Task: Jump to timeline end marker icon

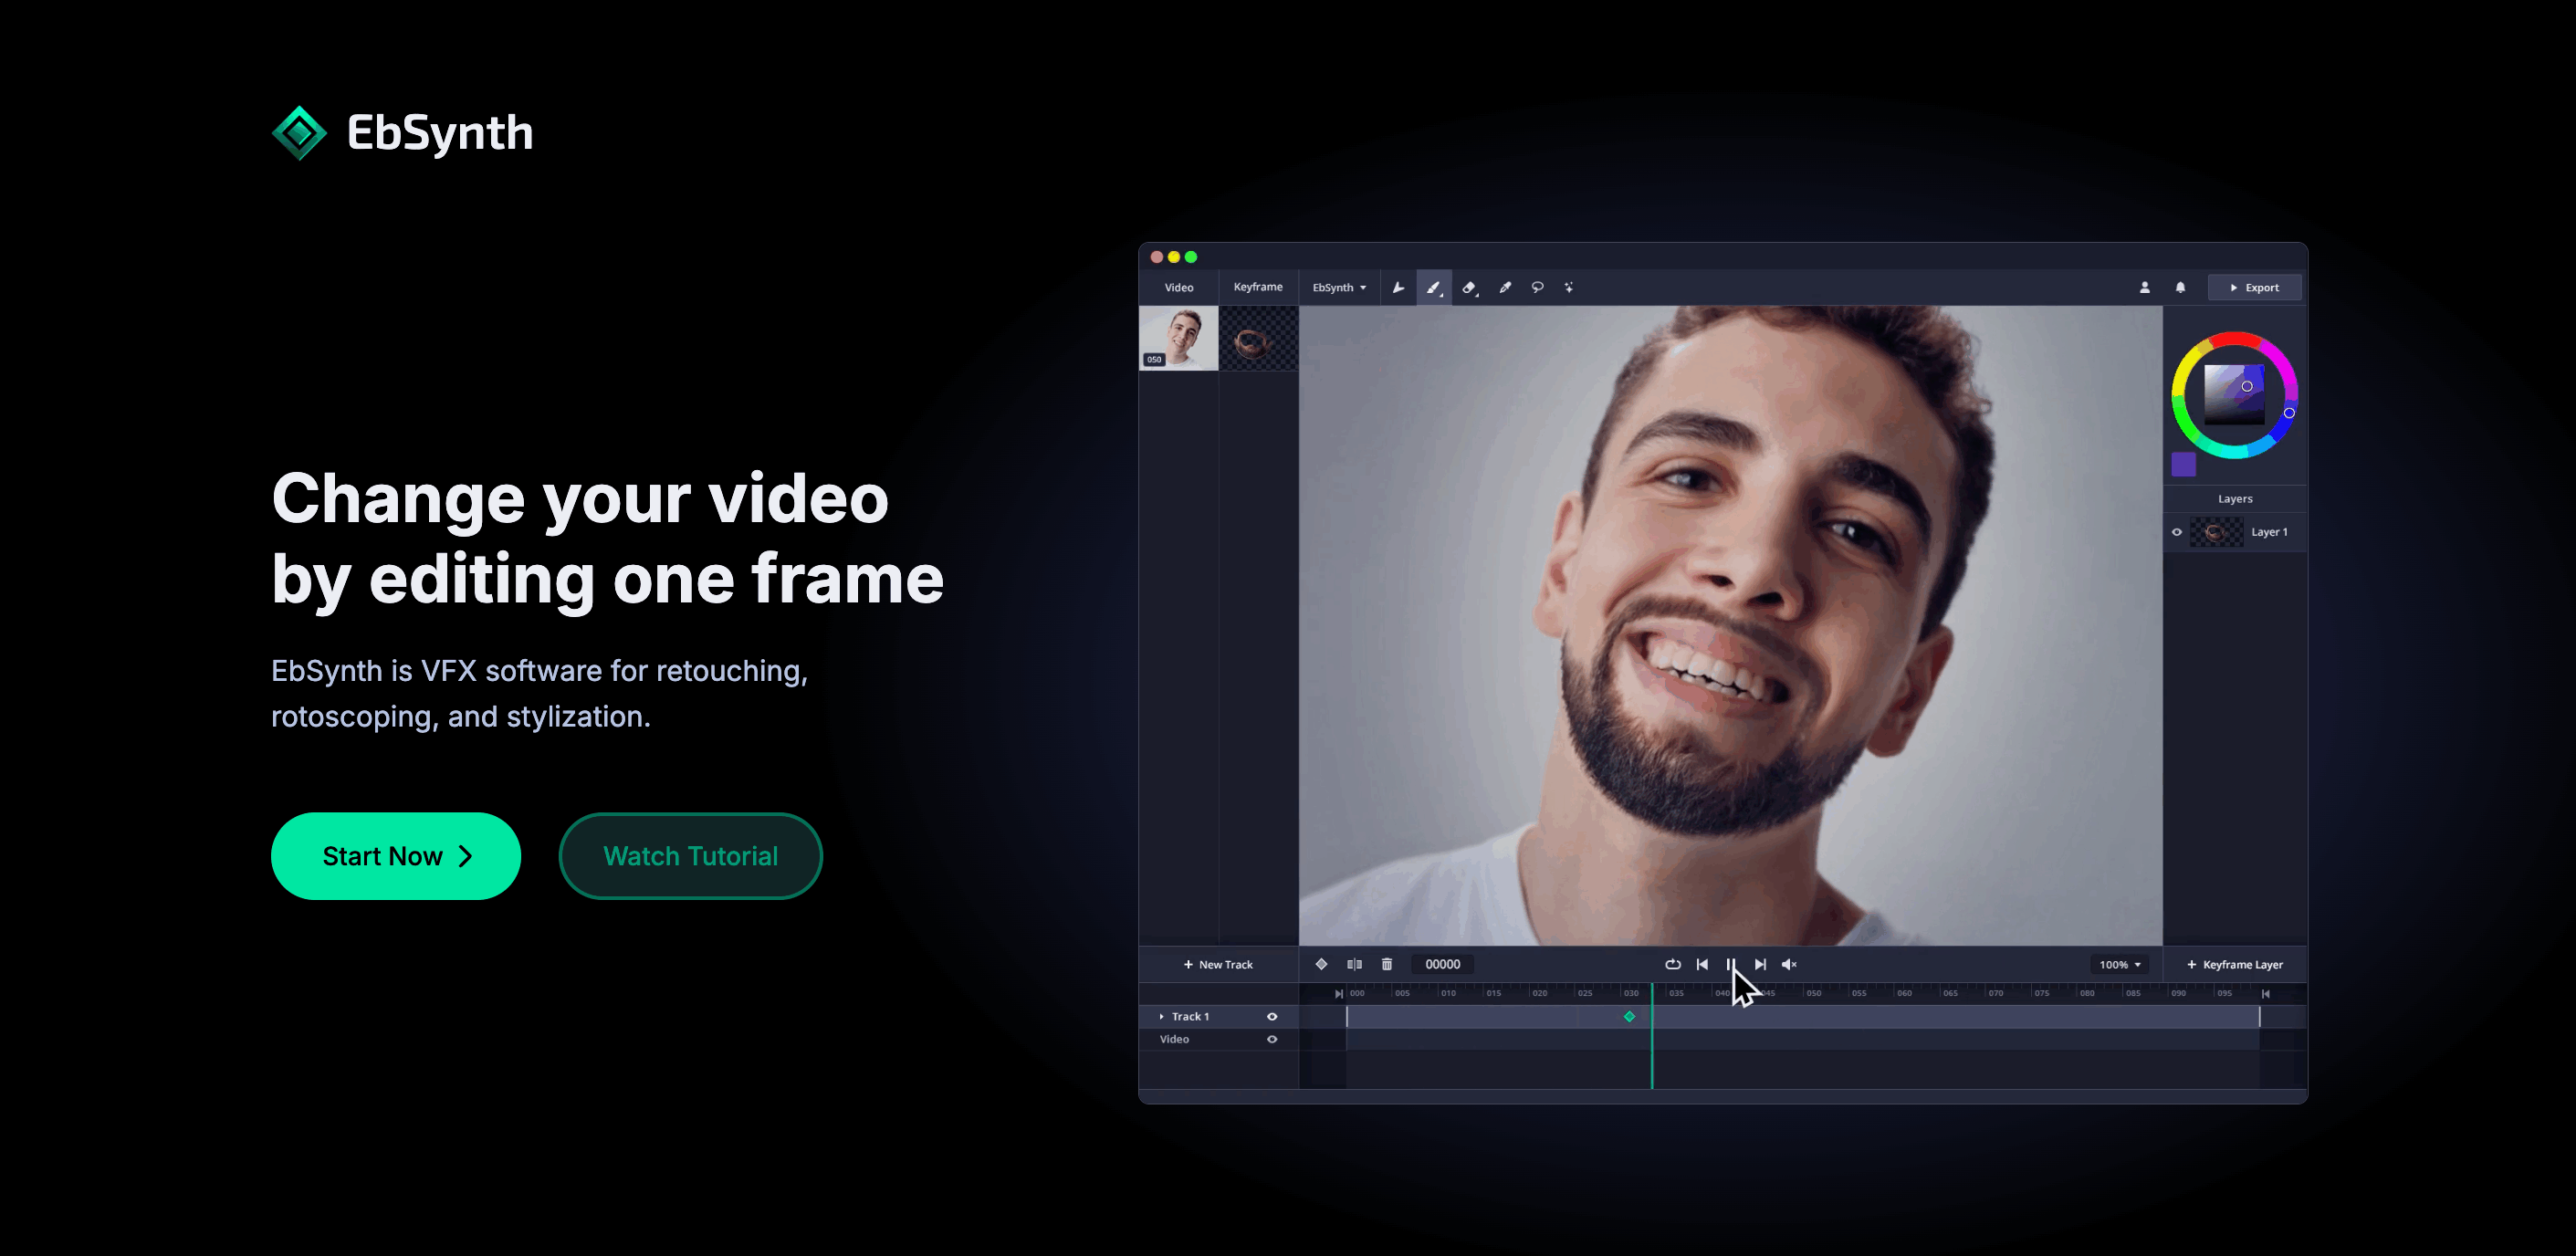Action: tap(2265, 993)
